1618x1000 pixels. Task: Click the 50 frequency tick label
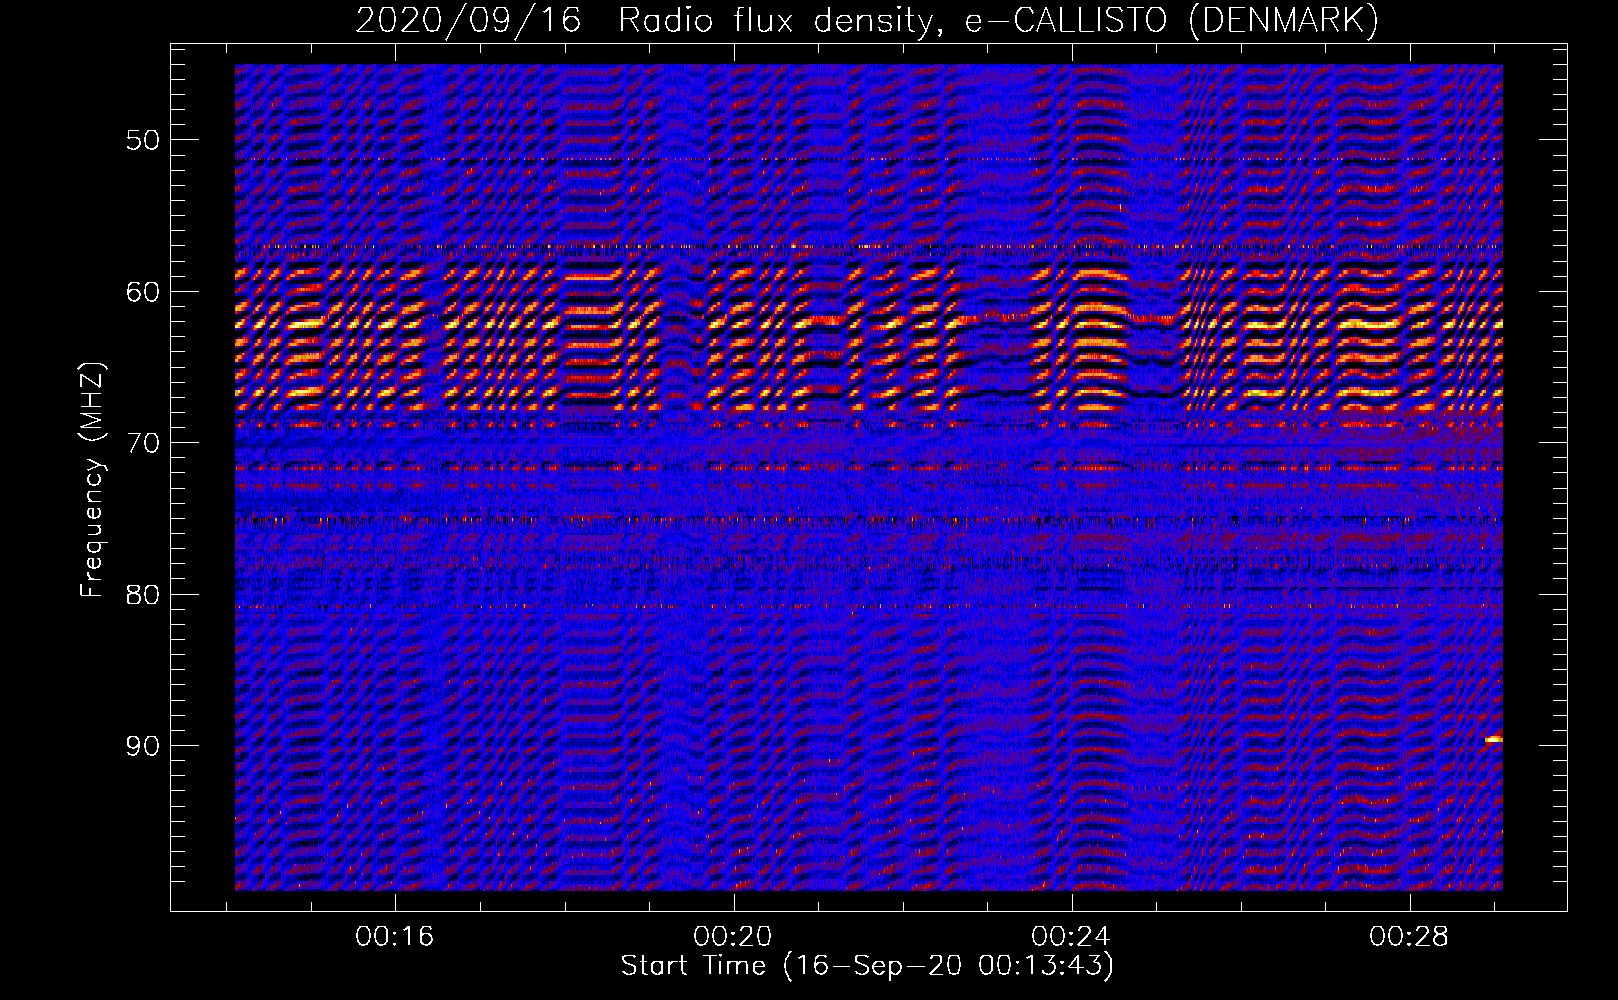click(x=142, y=140)
